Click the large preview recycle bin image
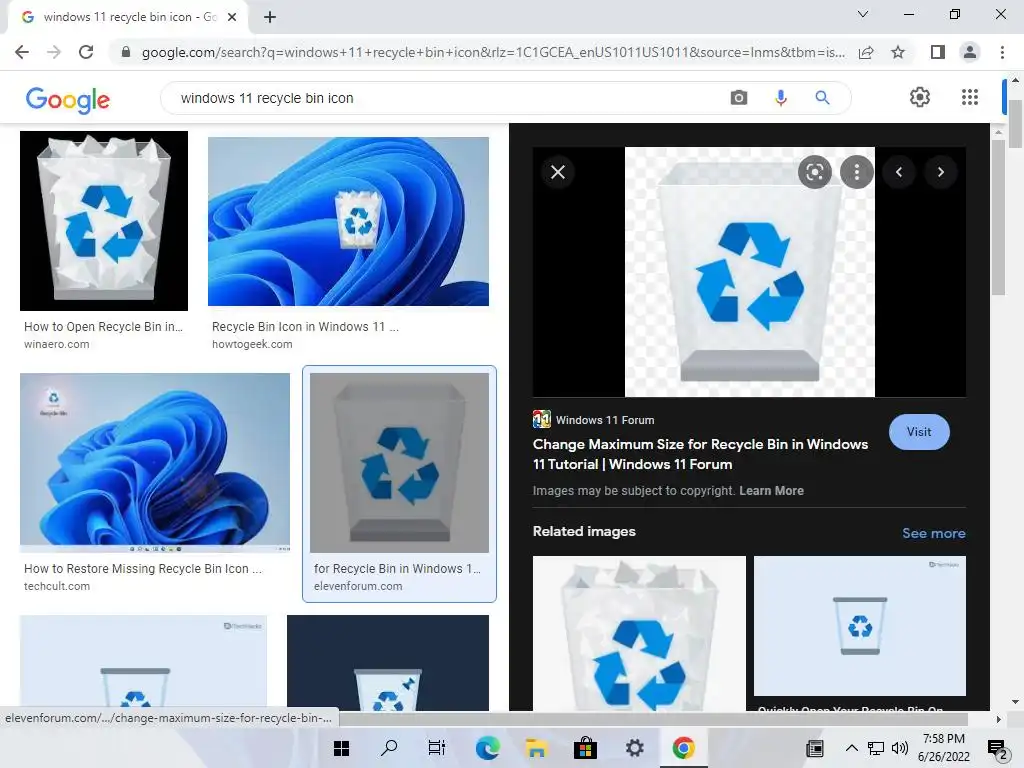This screenshot has height=768, width=1024. click(750, 272)
